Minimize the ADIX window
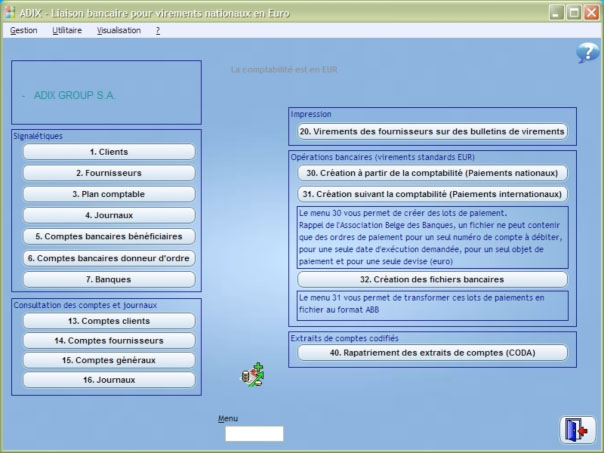This screenshot has height=453, width=604. pyautogui.click(x=556, y=13)
